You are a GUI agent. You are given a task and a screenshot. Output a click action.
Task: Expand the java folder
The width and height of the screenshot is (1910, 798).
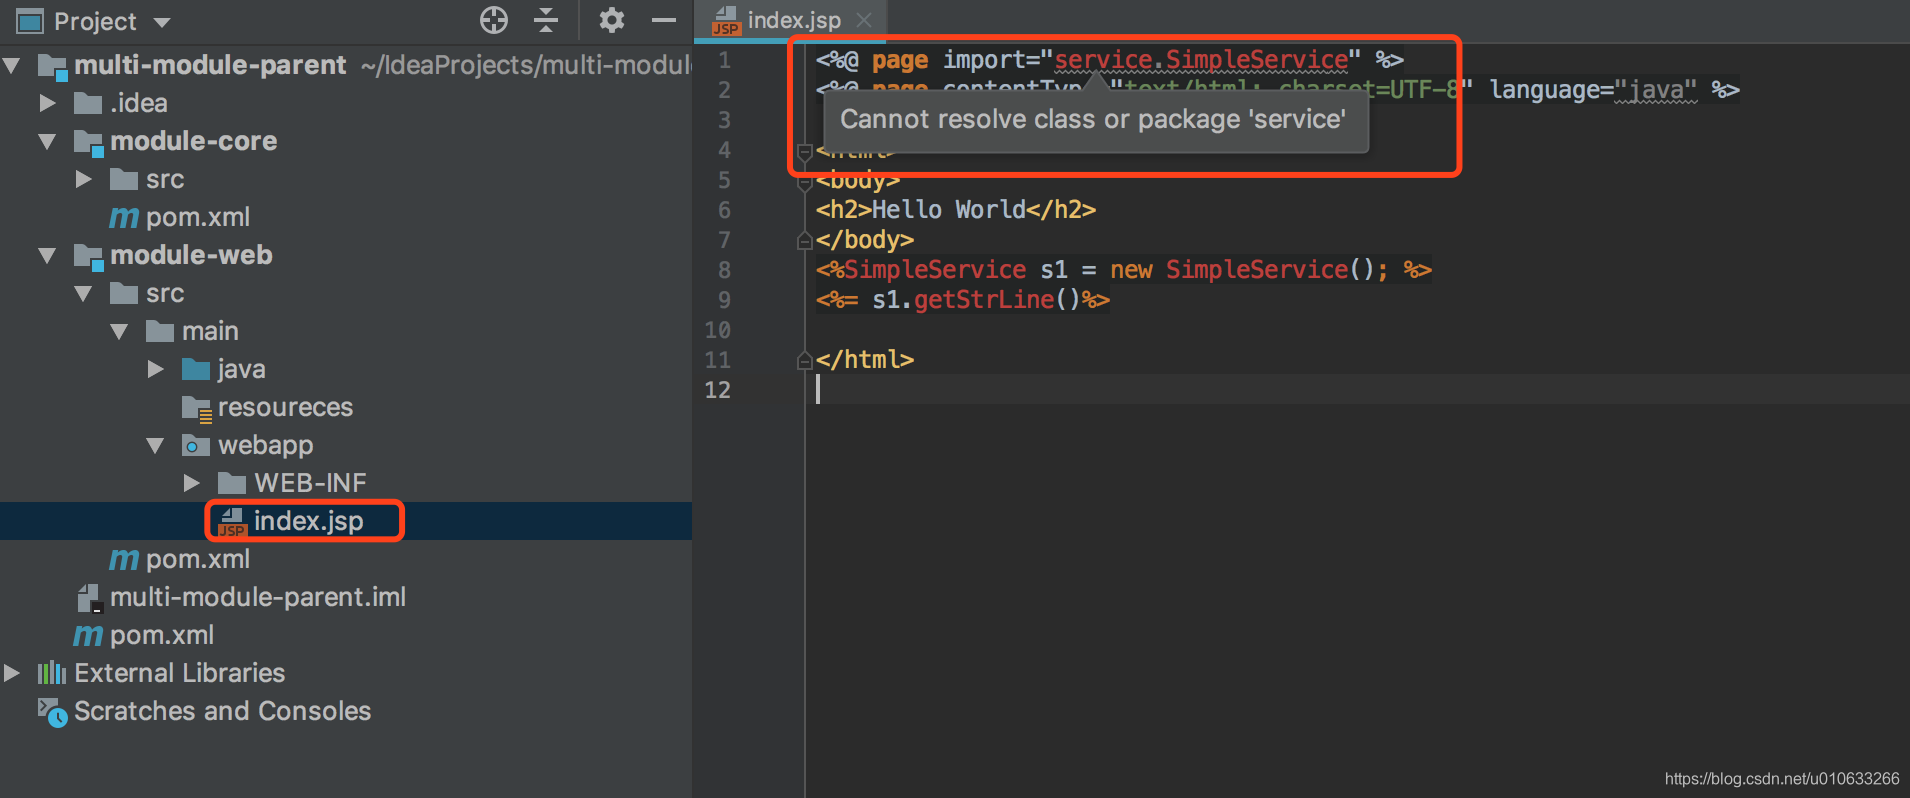155,369
